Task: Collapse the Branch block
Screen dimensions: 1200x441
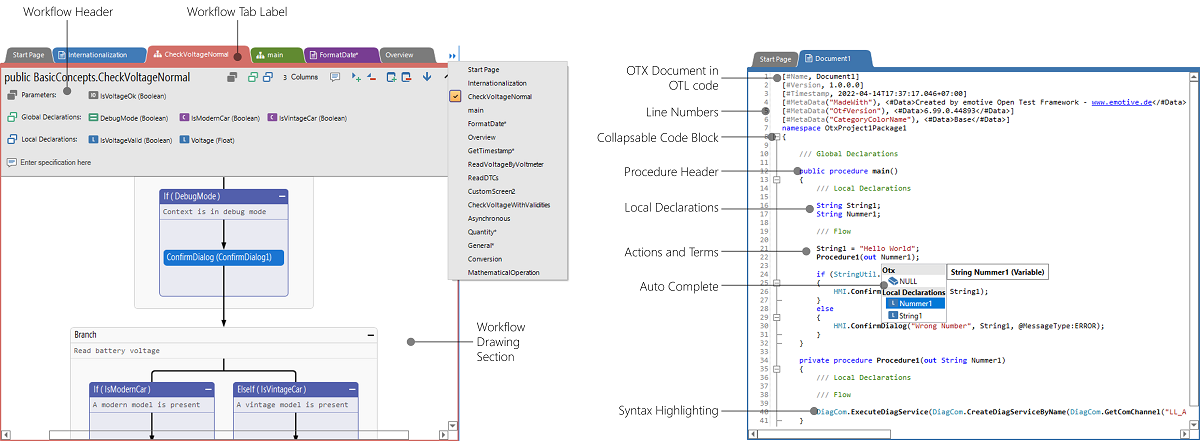Action: 372,335
